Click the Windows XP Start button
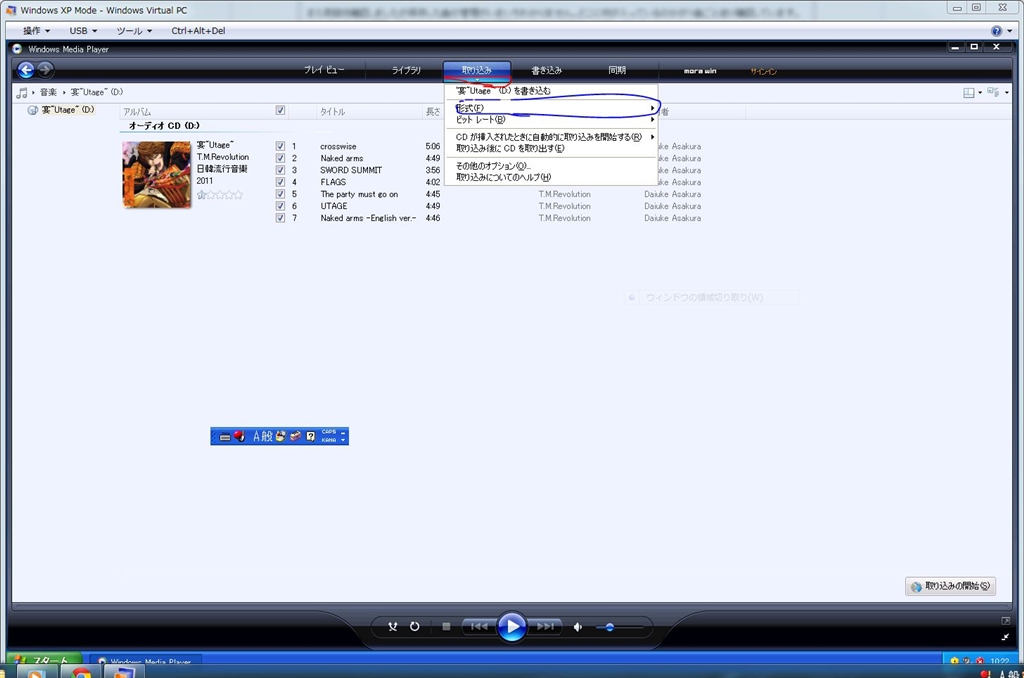The width and height of the screenshot is (1024, 678). [44, 660]
